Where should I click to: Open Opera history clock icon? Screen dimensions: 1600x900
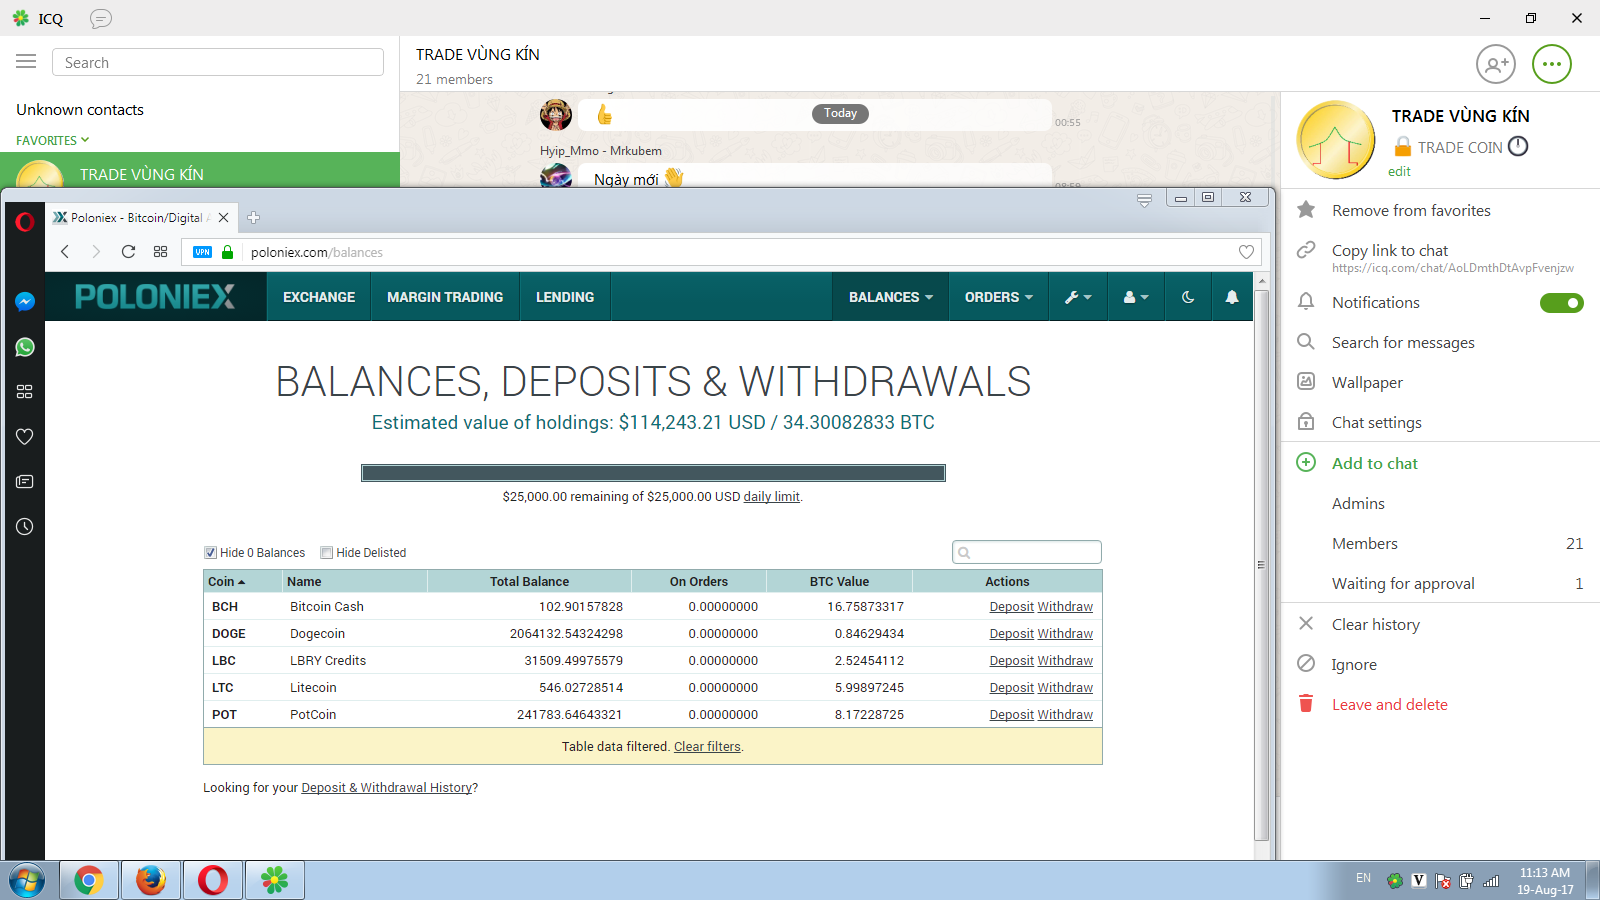pyautogui.click(x=25, y=526)
